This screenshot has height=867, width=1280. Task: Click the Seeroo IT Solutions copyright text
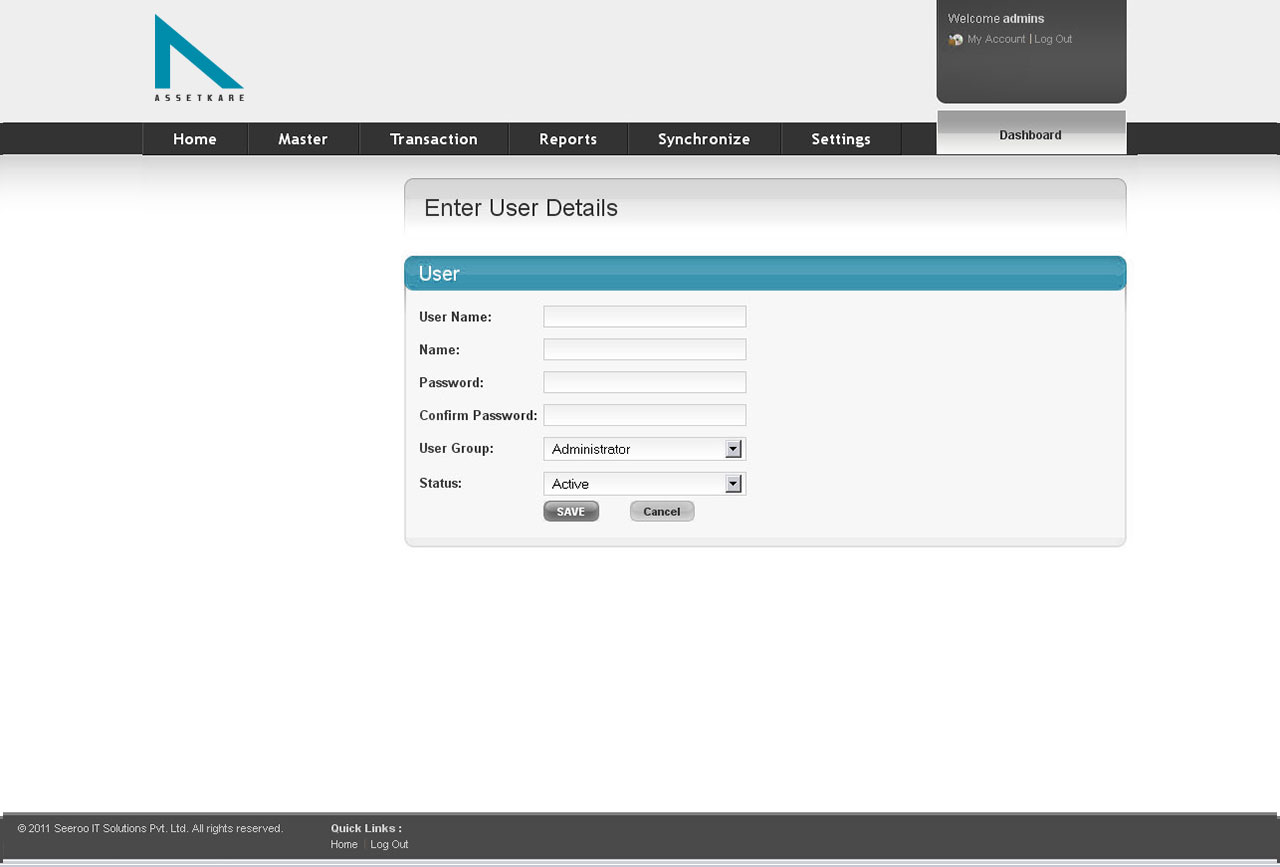point(150,828)
